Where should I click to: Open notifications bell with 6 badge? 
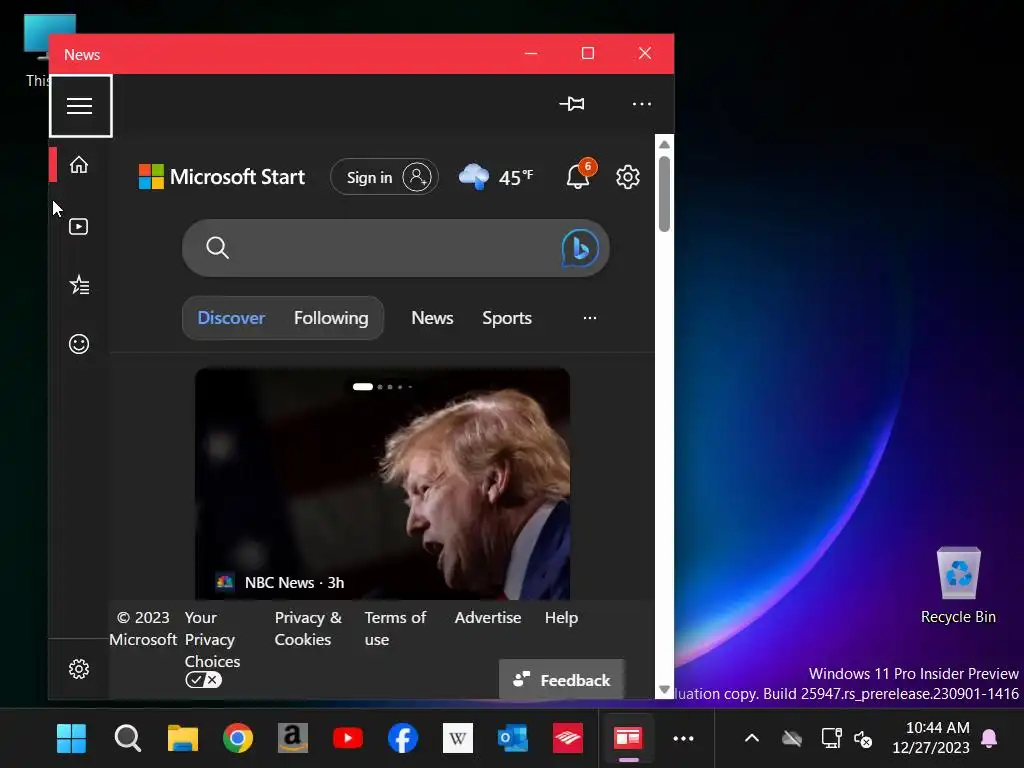click(580, 175)
